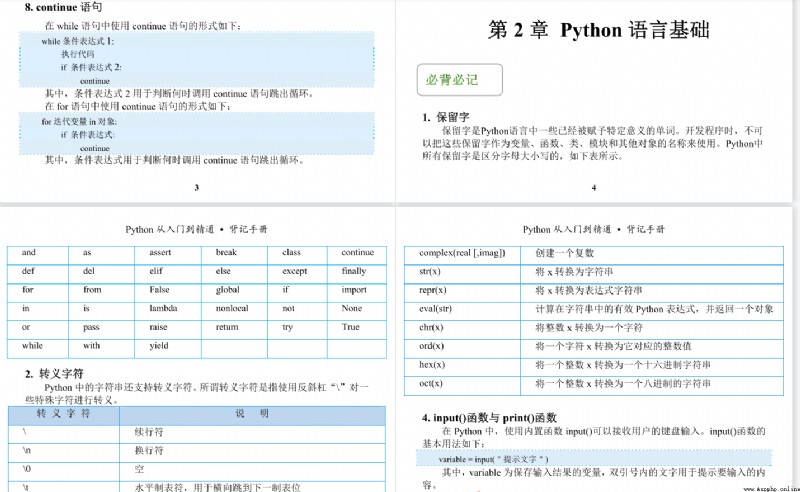Click the 'del' keyword table cell

click(x=102, y=275)
